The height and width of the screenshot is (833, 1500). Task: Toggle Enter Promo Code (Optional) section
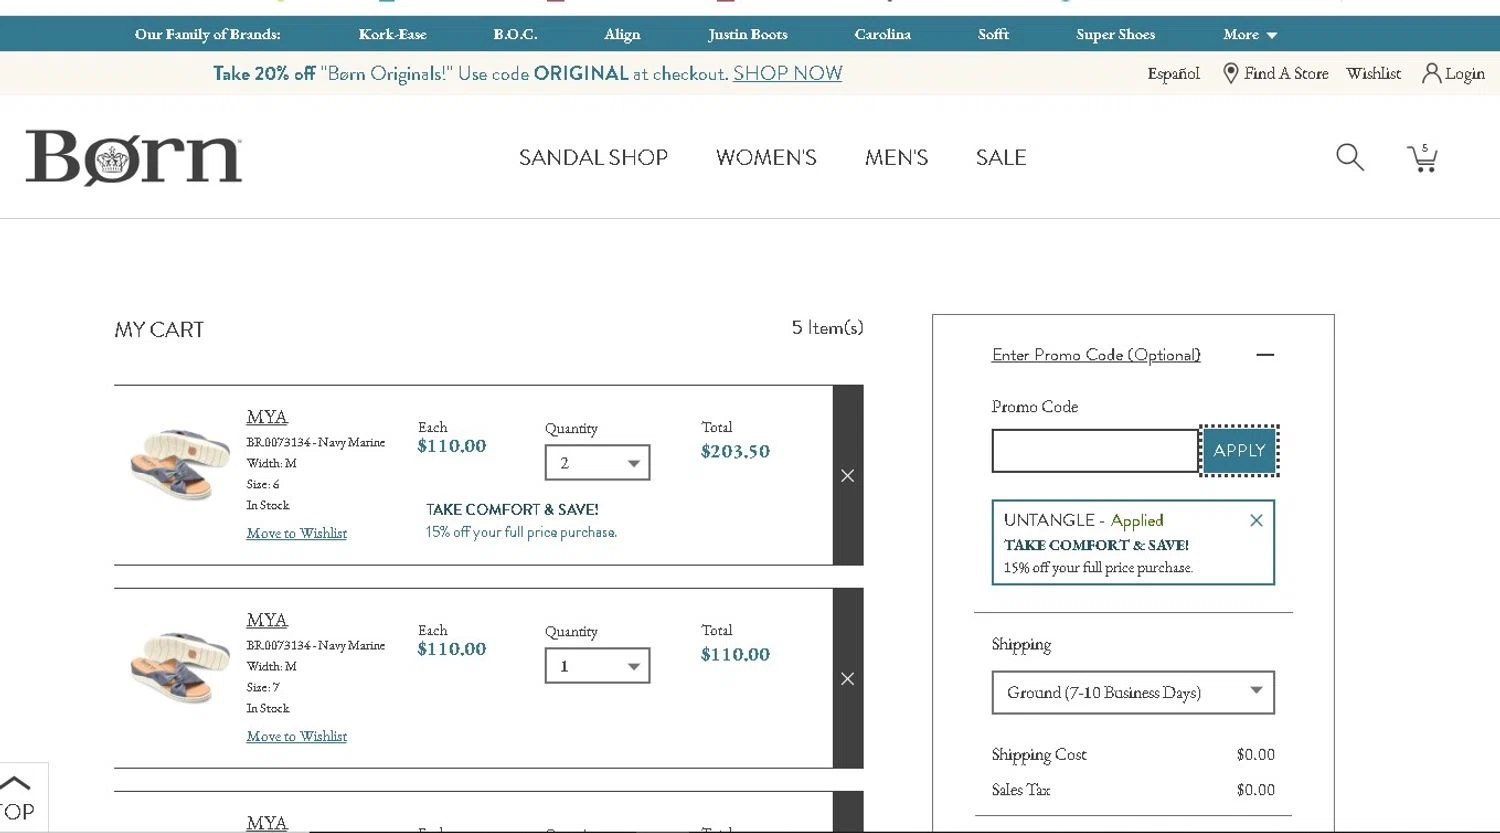(1096, 355)
